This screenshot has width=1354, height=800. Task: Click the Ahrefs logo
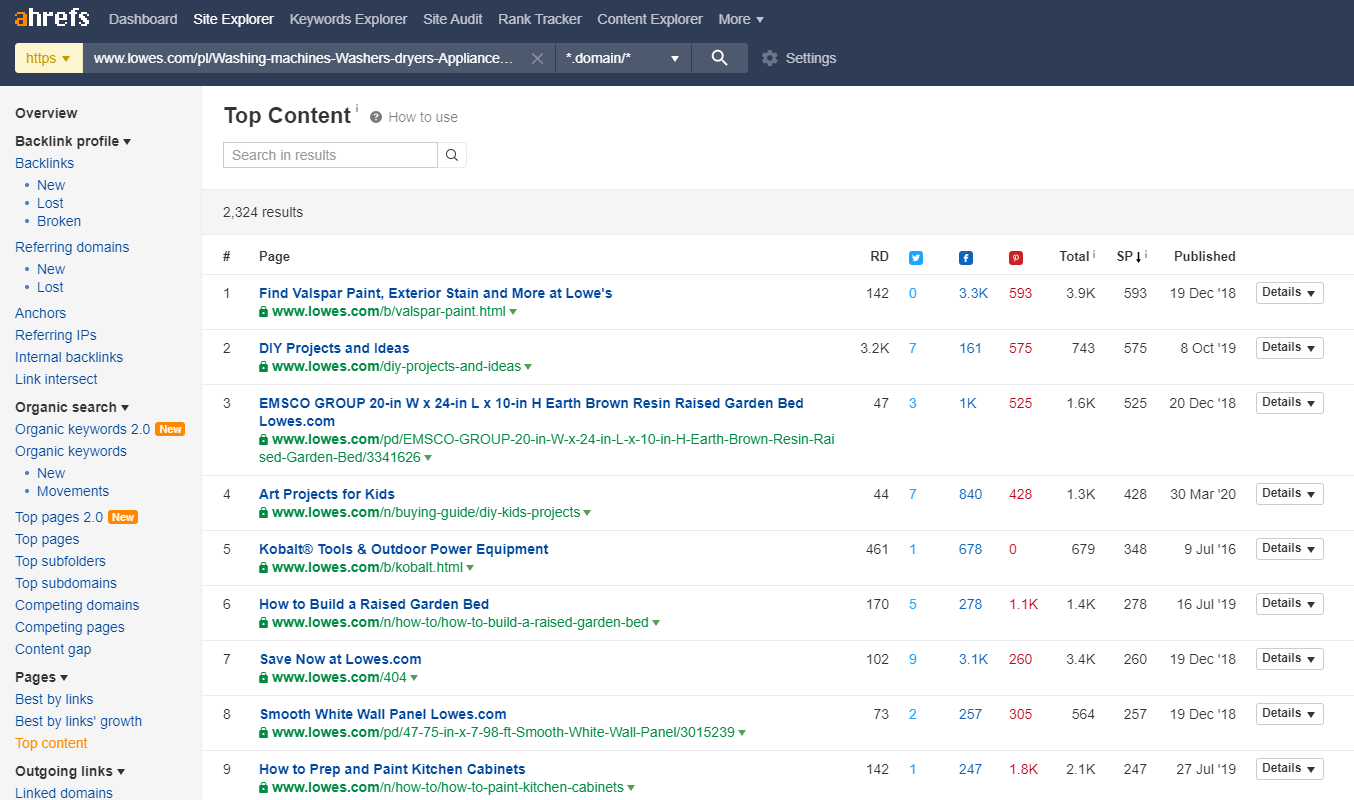pyautogui.click(x=52, y=18)
